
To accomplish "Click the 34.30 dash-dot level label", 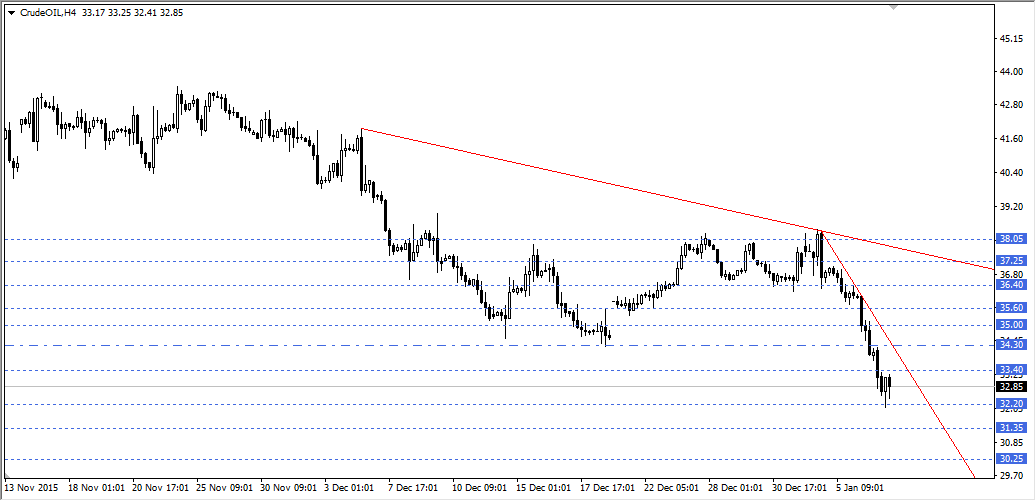I will [x=1011, y=345].
